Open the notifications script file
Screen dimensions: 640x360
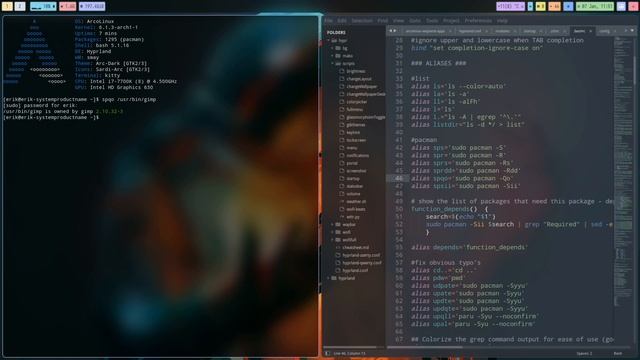(x=358, y=156)
